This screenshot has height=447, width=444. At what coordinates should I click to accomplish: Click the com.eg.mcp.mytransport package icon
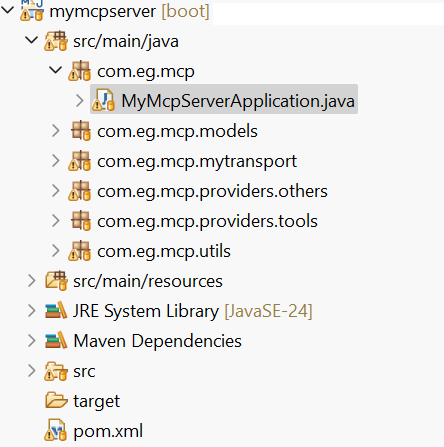79,161
